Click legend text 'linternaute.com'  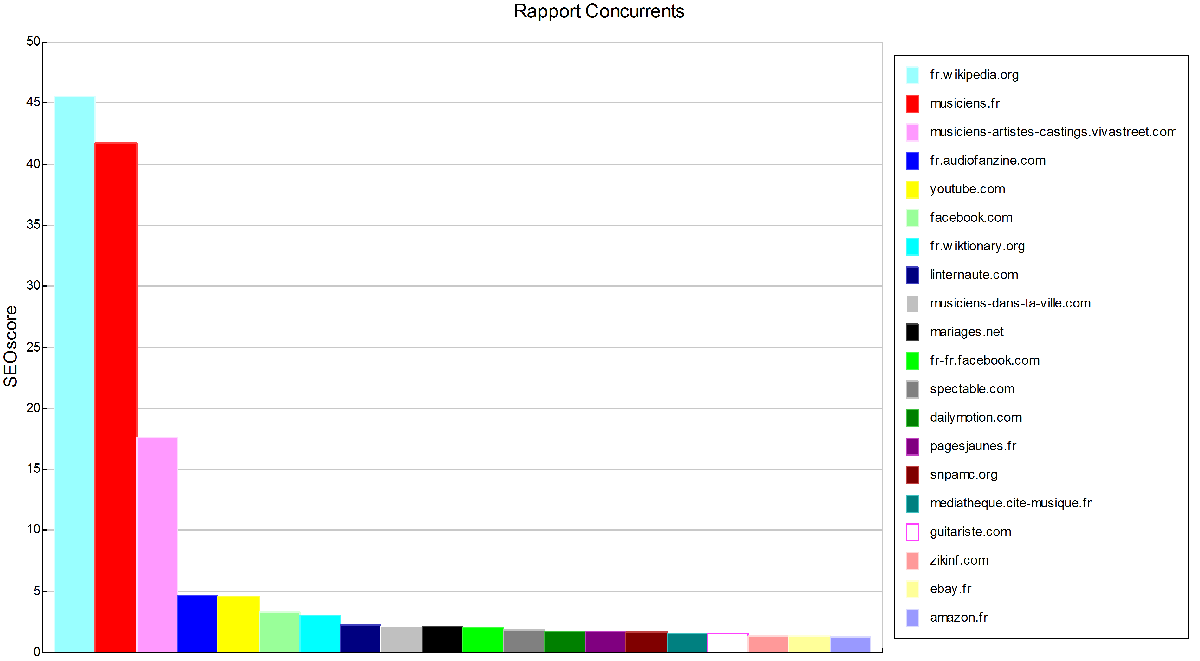(974, 275)
